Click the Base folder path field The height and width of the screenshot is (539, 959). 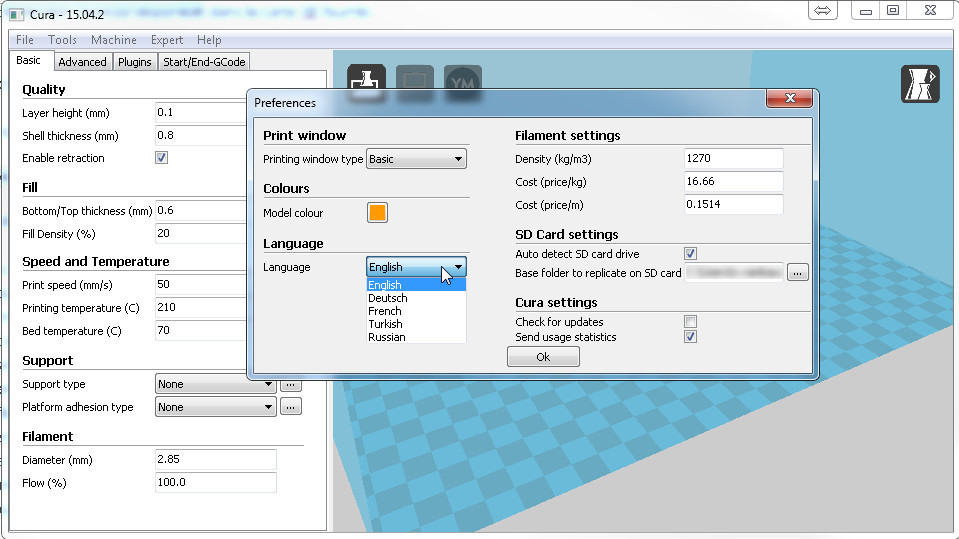coord(735,272)
